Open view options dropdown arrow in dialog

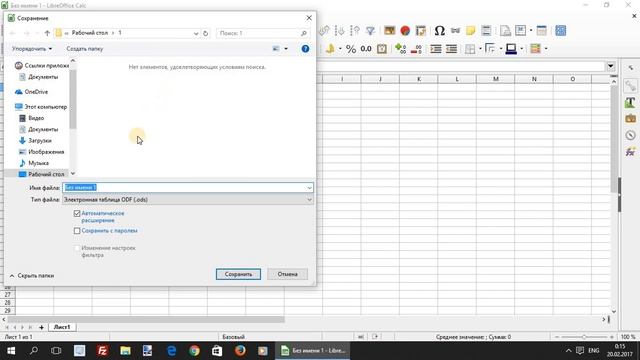pyautogui.click(x=286, y=49)
